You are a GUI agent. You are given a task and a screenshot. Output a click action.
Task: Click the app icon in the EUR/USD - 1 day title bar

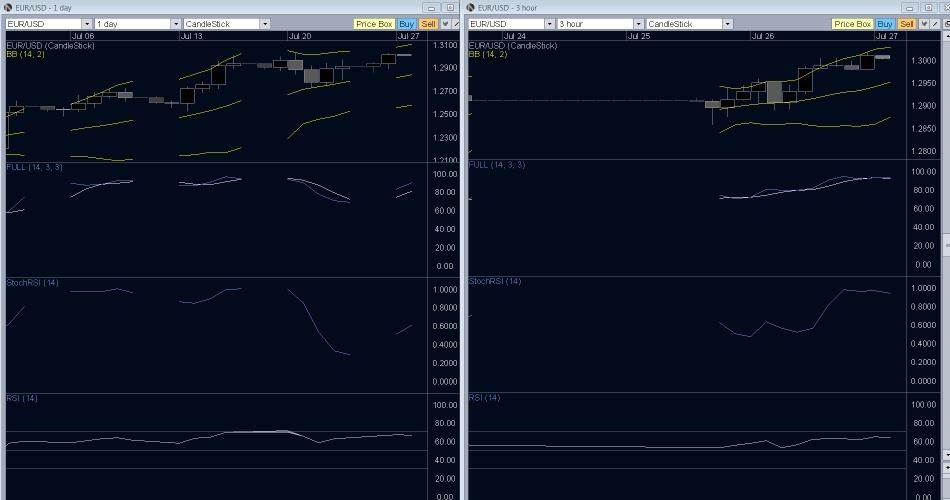[x=8, y=7]
